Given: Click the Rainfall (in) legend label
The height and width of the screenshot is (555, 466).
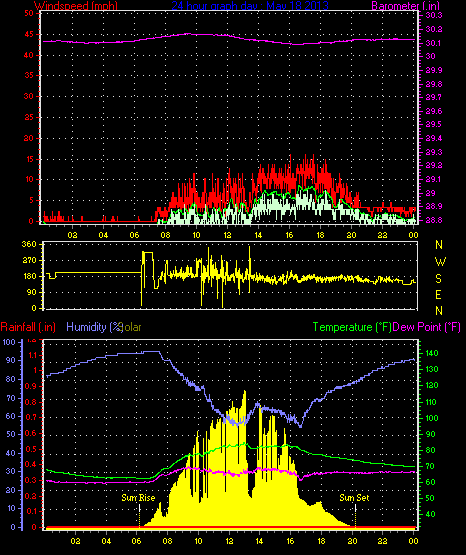Looking at the screenshot, I should click(28, 327).
